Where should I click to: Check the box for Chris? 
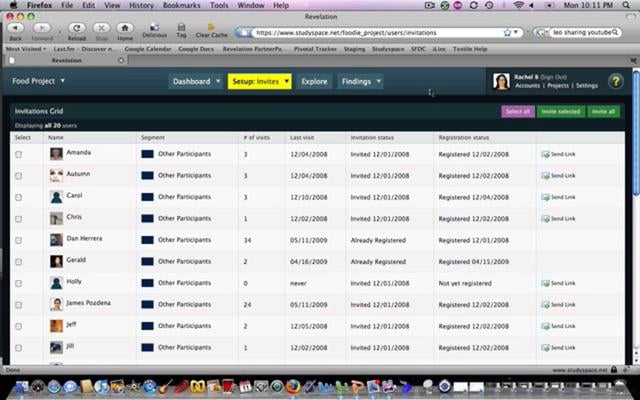pyautogui.click(x=18, y=219)
